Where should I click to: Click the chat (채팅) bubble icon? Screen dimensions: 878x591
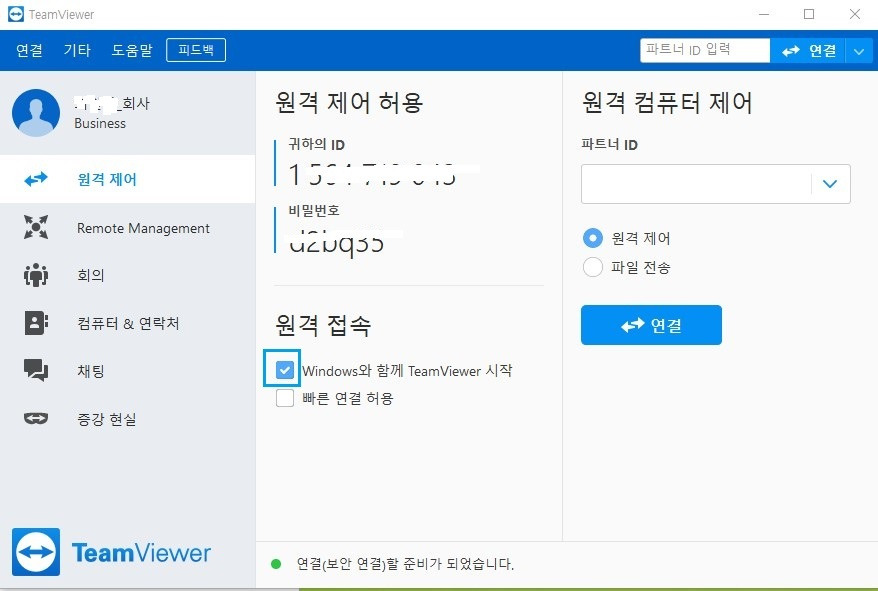pos(36,370)
